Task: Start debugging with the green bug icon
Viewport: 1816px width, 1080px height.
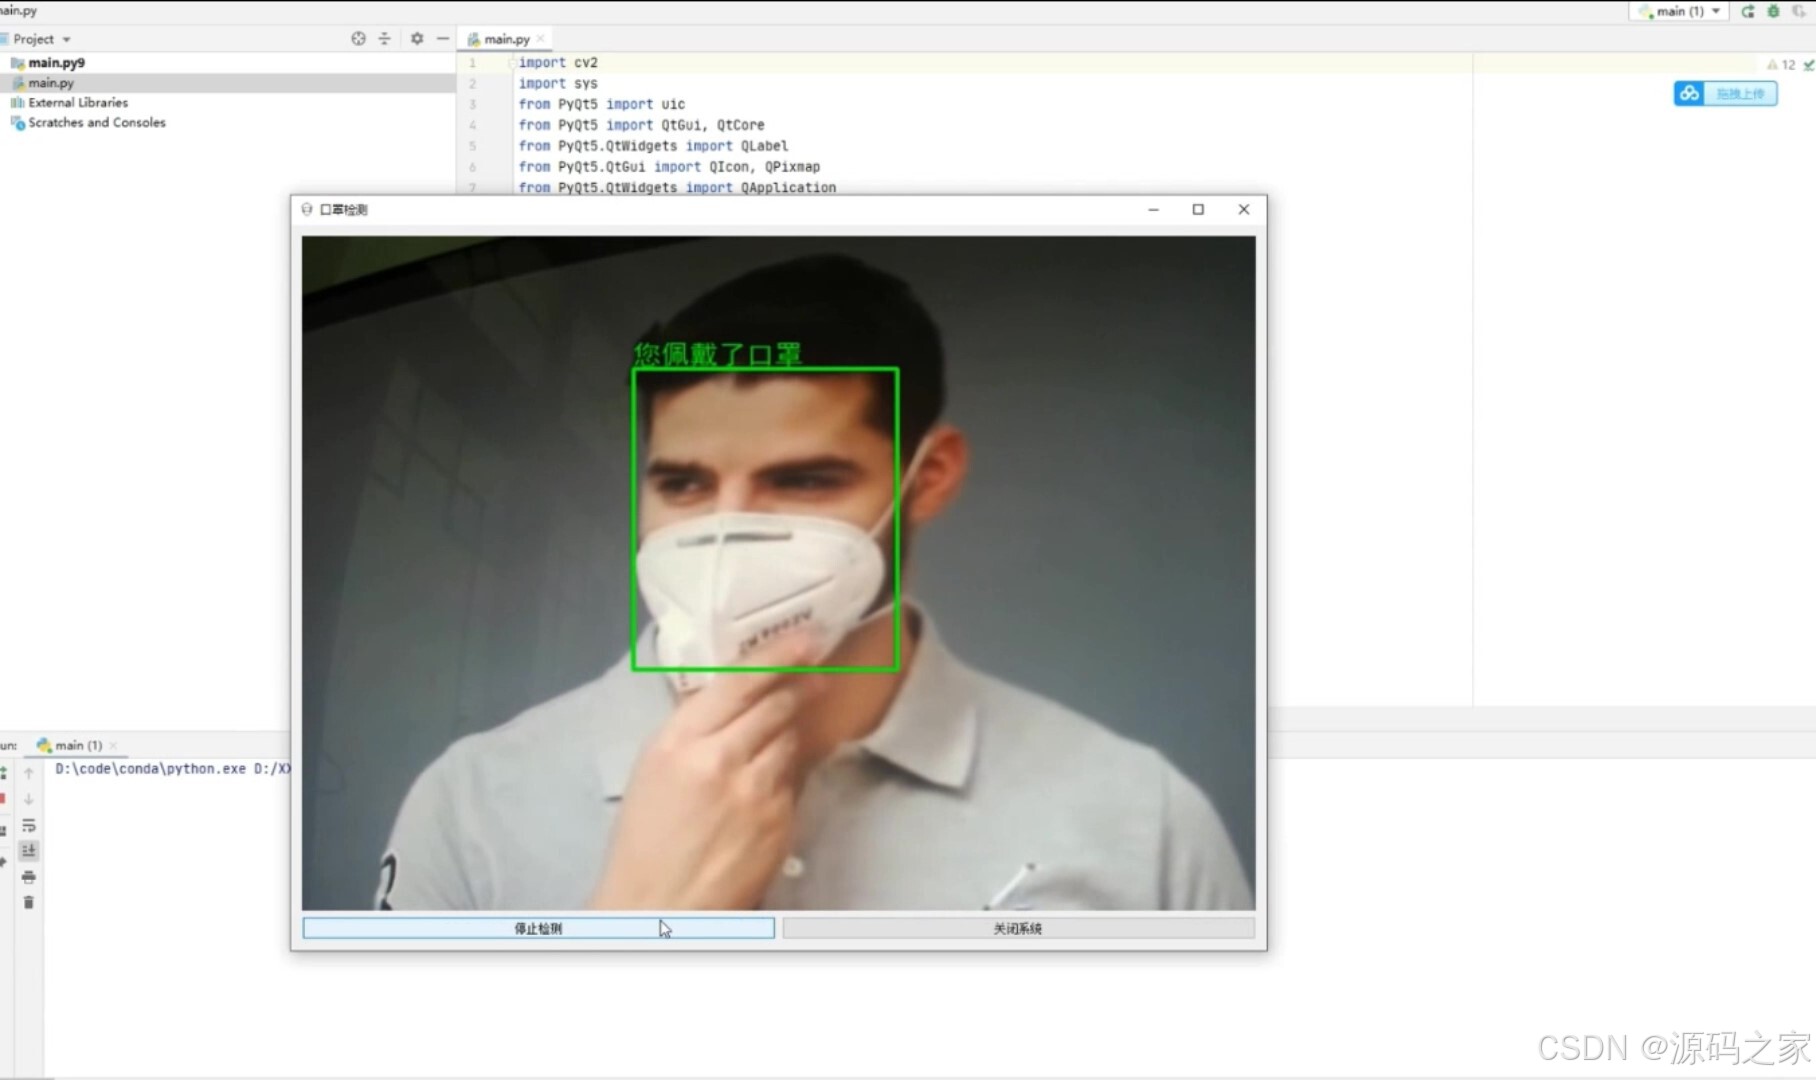Action: pos(1773,11)
